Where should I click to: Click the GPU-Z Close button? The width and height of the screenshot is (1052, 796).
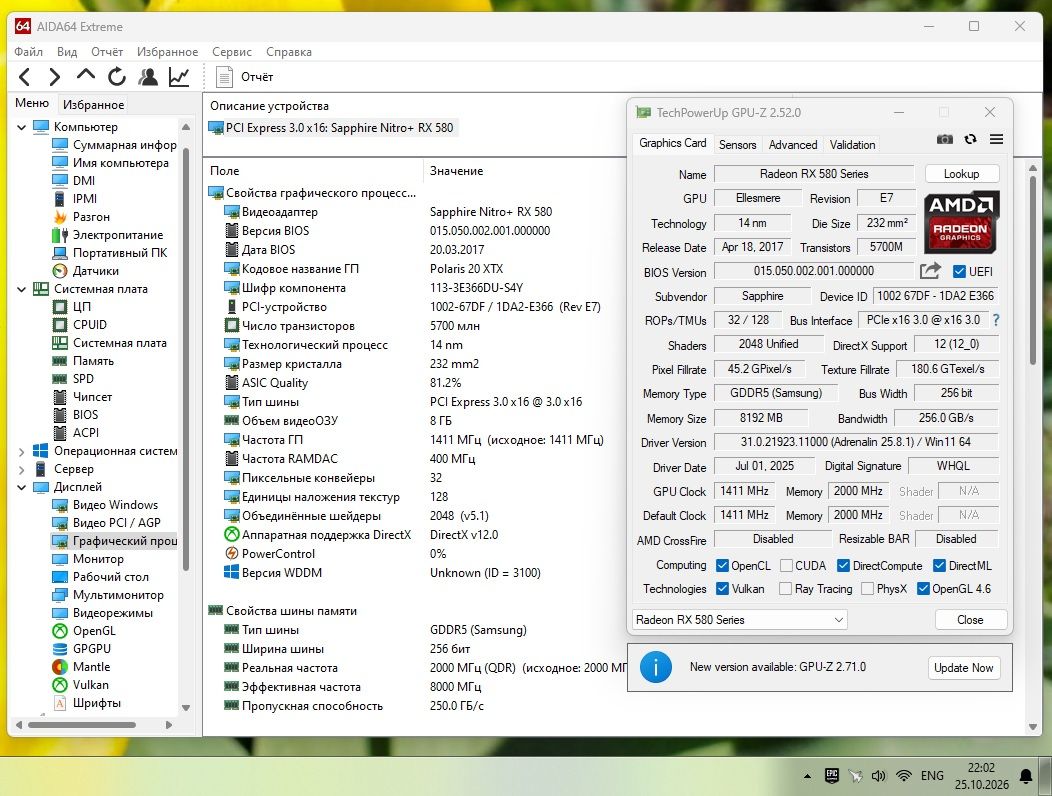[x=970, y=619]
